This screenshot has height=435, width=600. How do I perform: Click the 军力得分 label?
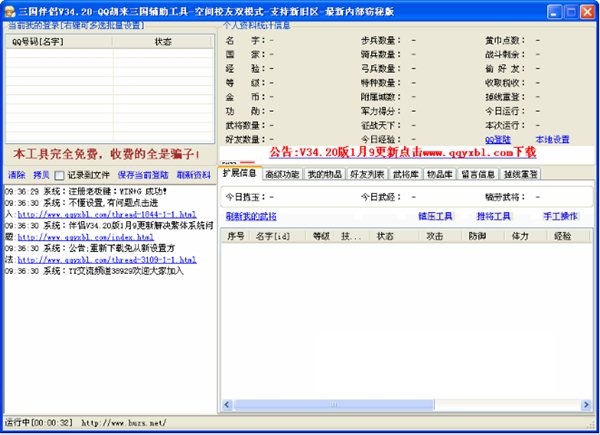[380, 111]
